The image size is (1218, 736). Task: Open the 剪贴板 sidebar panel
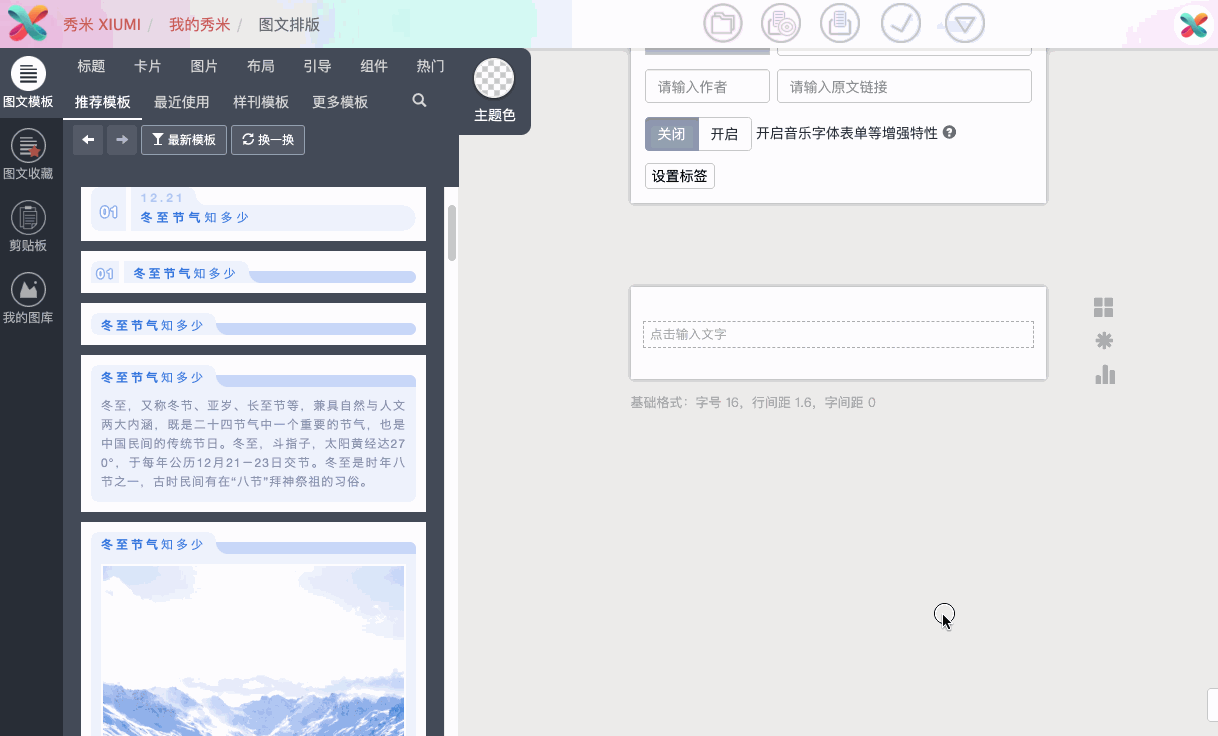pos(28,227)
